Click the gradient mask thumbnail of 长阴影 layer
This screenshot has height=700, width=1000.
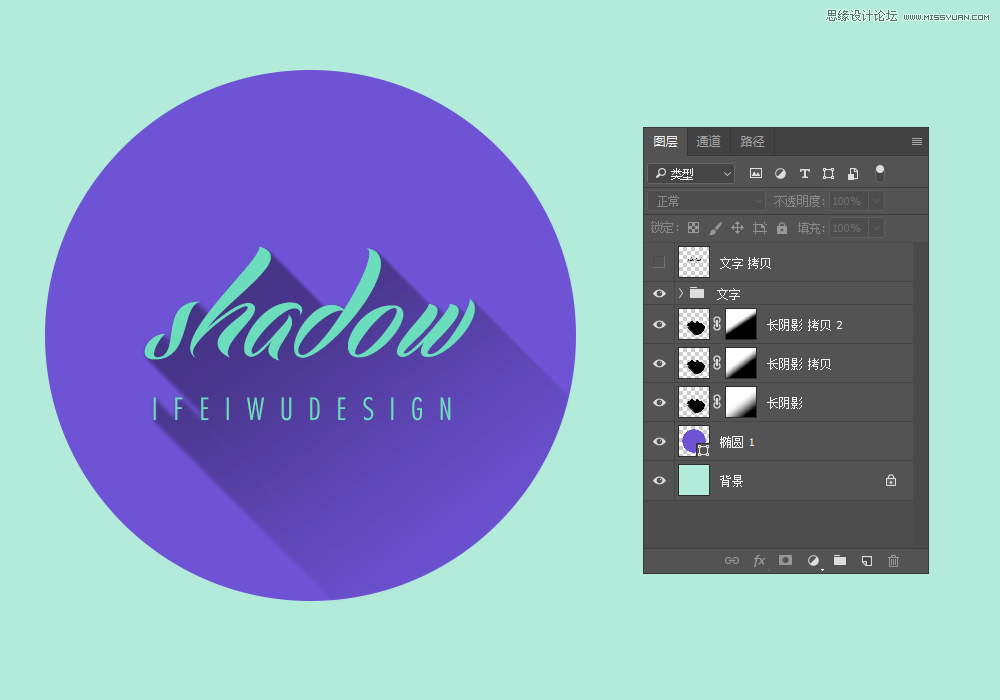(x=741, y=403)
